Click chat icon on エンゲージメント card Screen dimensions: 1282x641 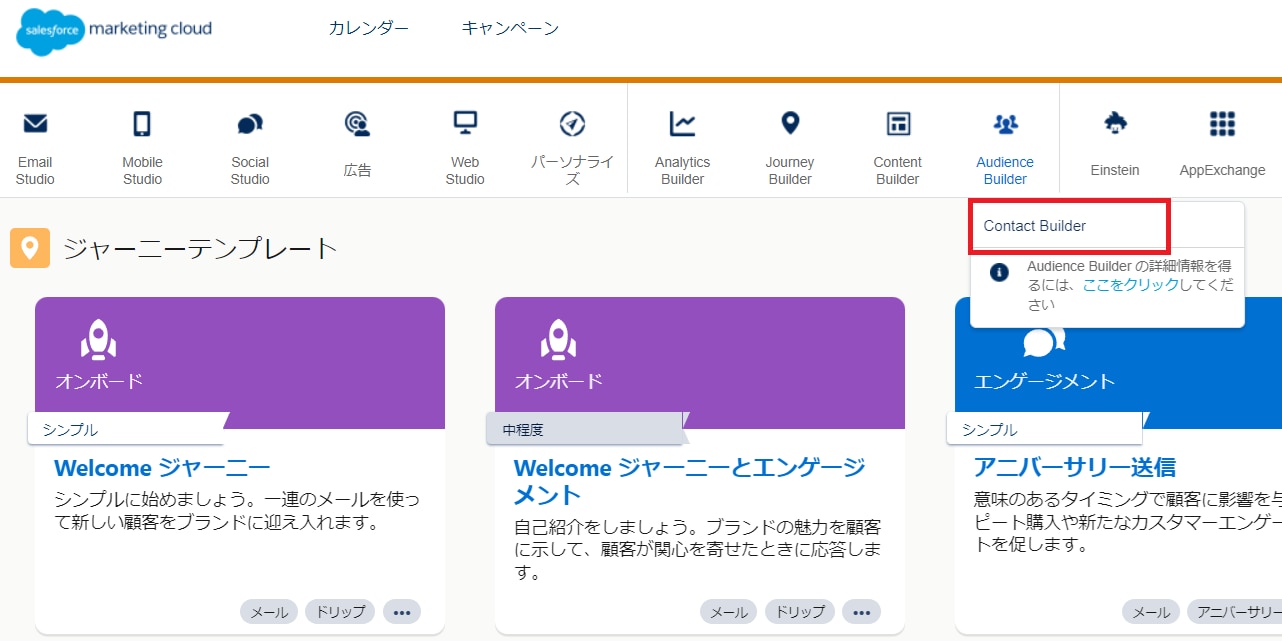coord(1044,341)
